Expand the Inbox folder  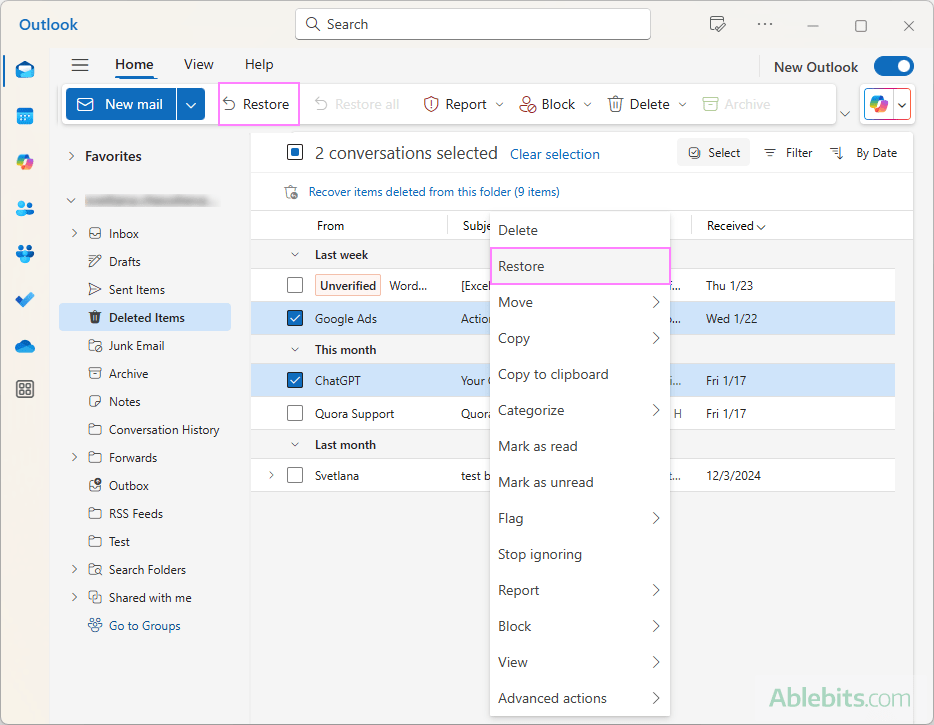pyautogui.click(x=74, y=233)
